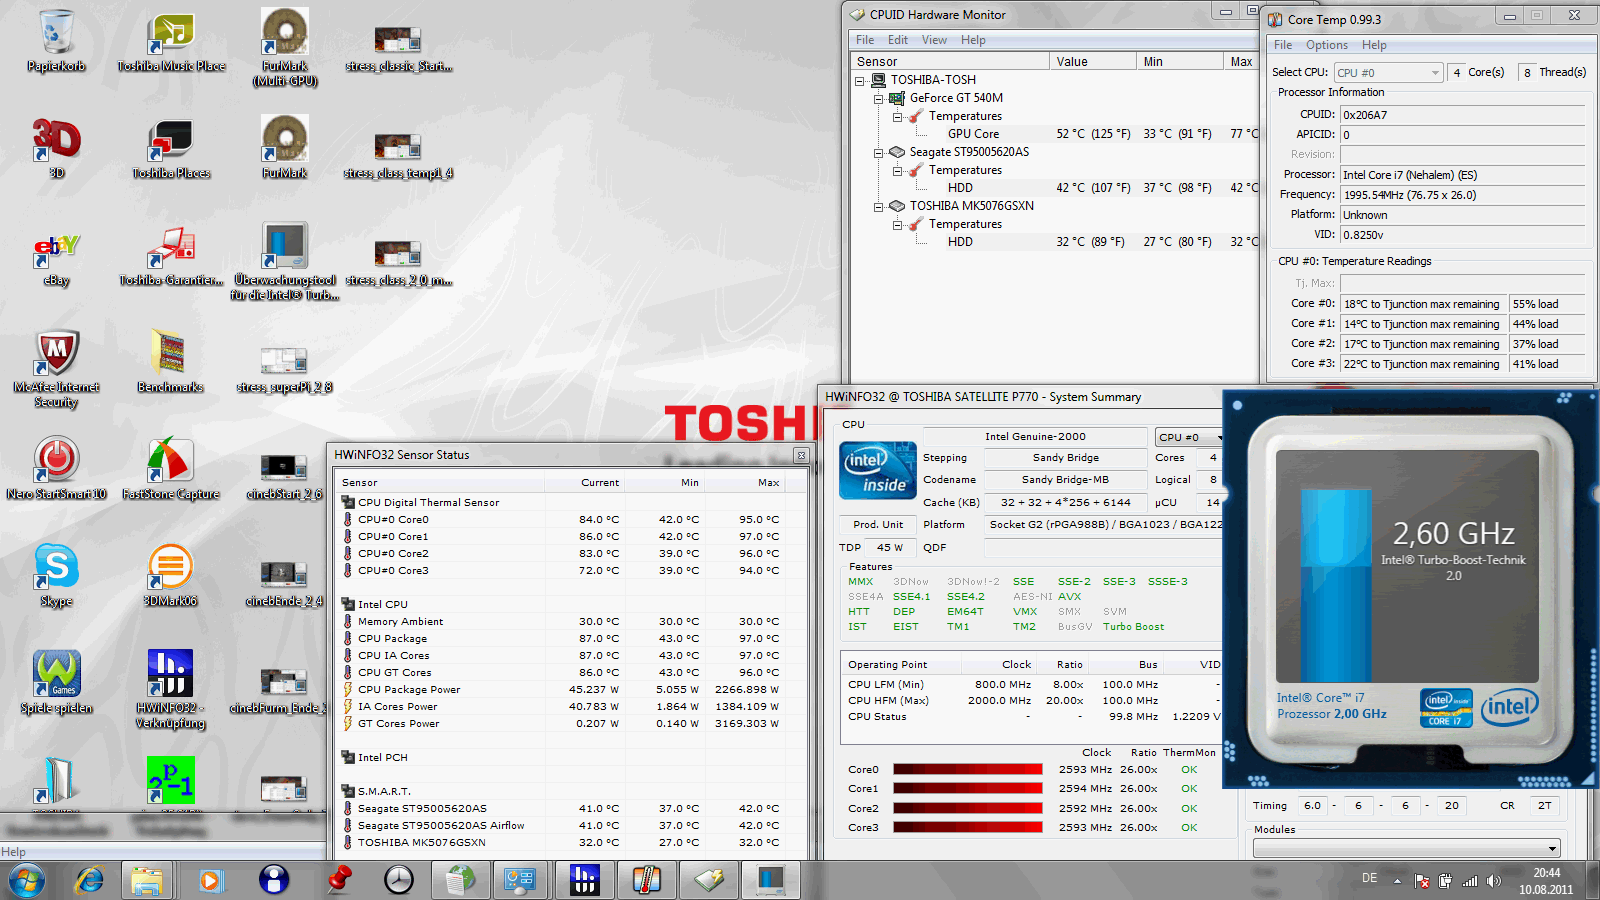
Task: Open Help menu in Core Temp
Action: point(1374,45)
